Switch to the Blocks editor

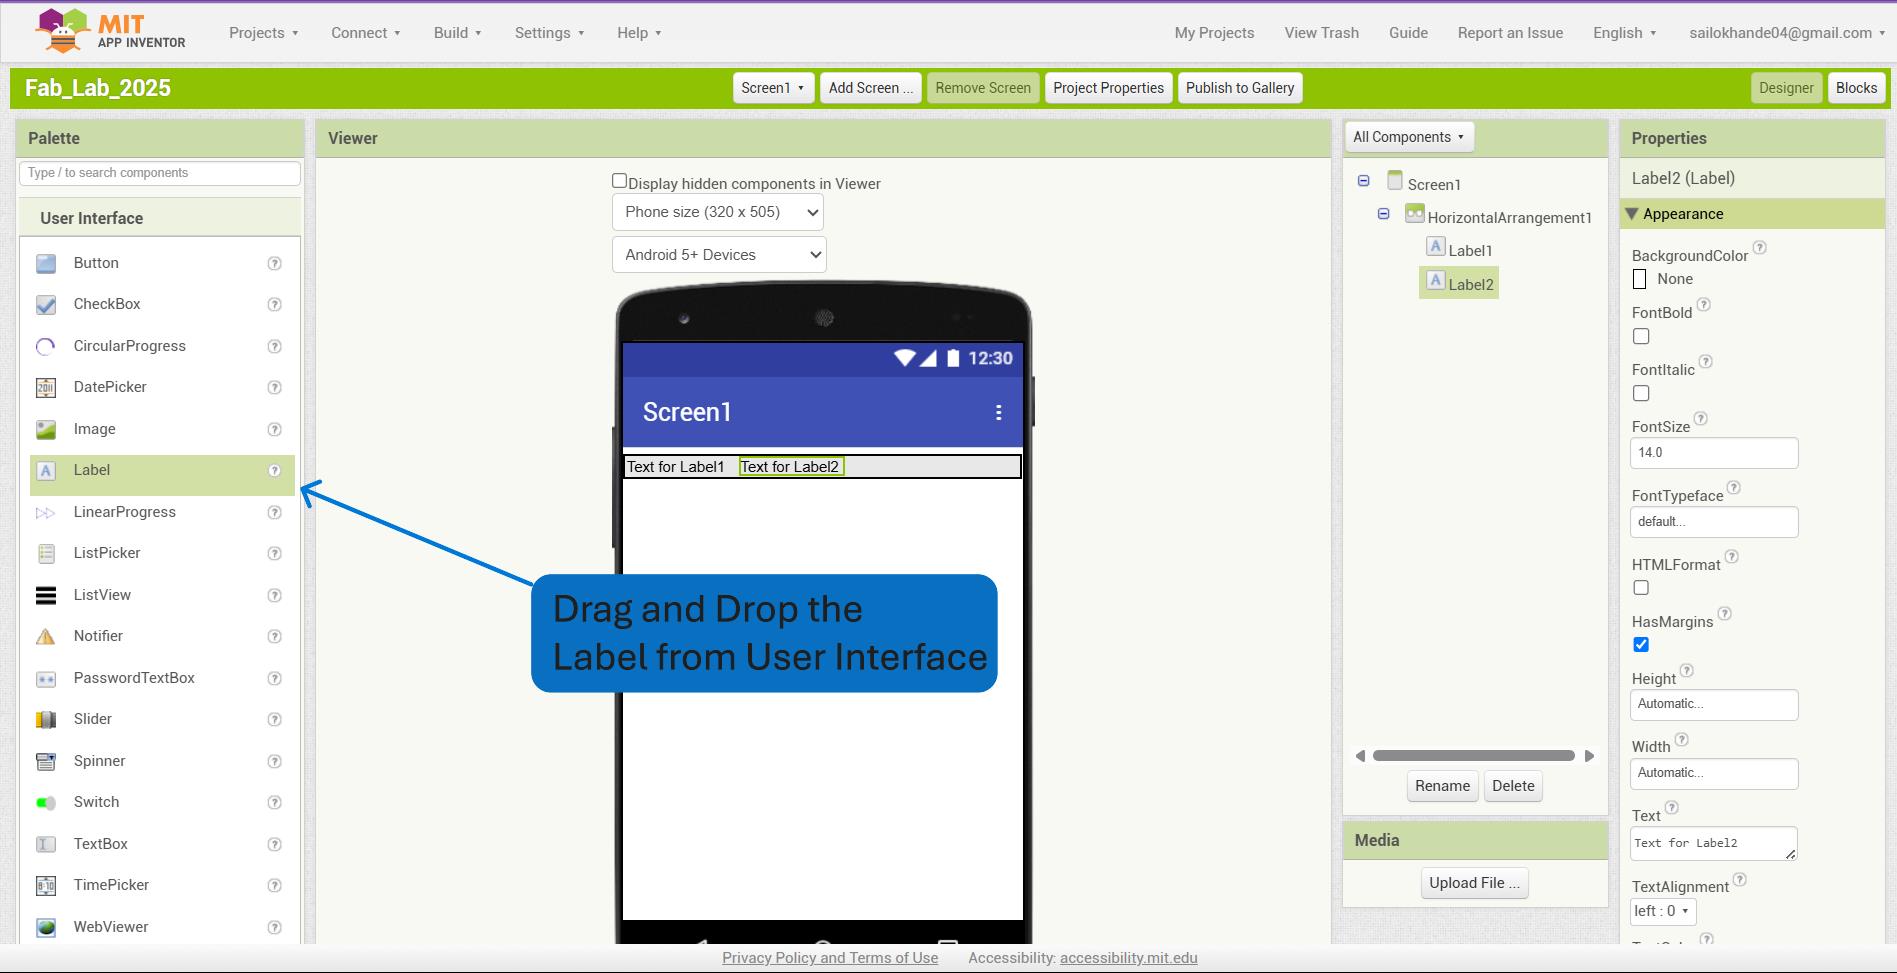[1856, 88]
